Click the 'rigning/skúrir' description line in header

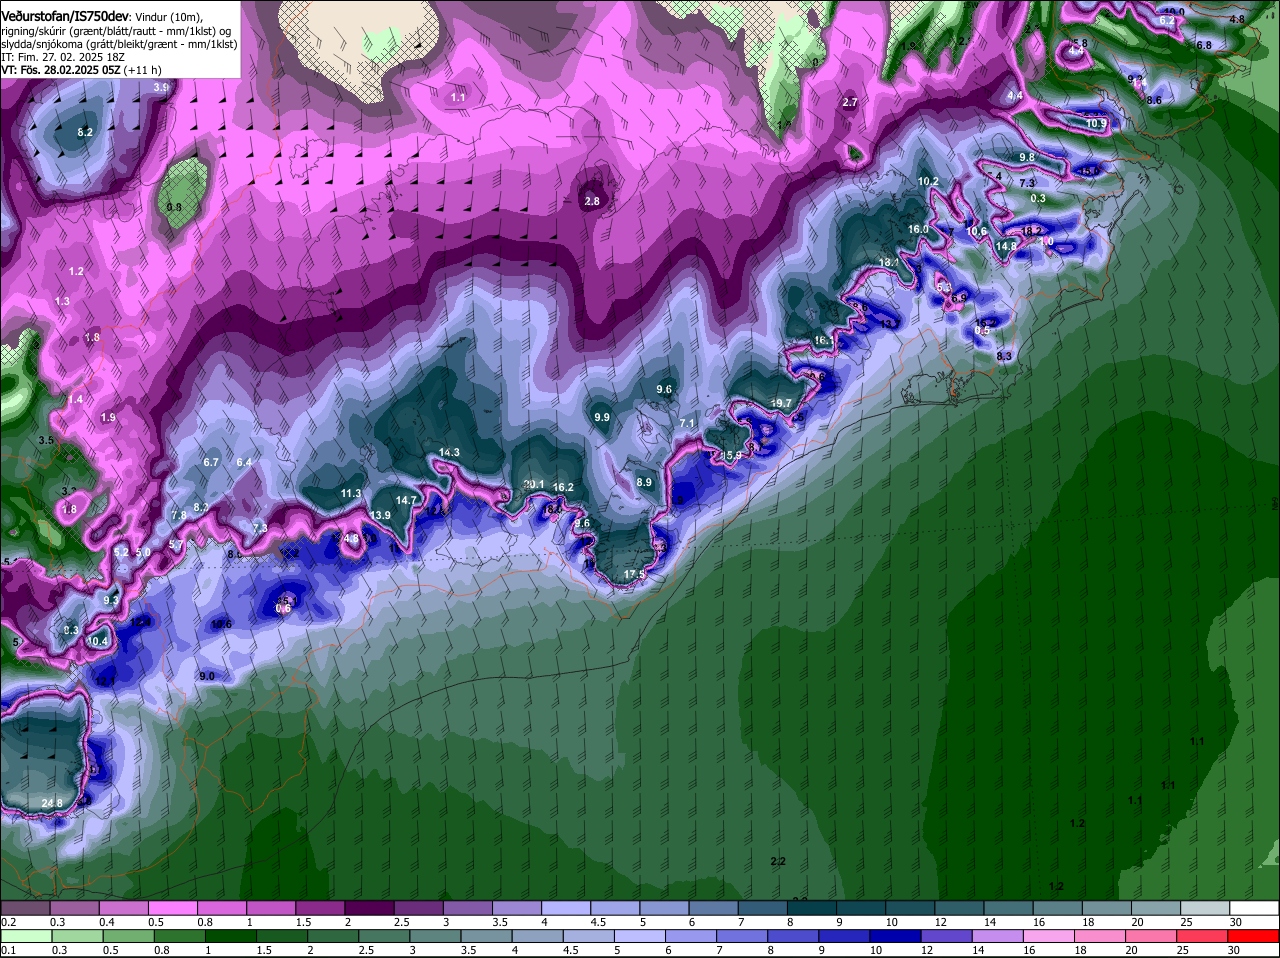(116, 31)
